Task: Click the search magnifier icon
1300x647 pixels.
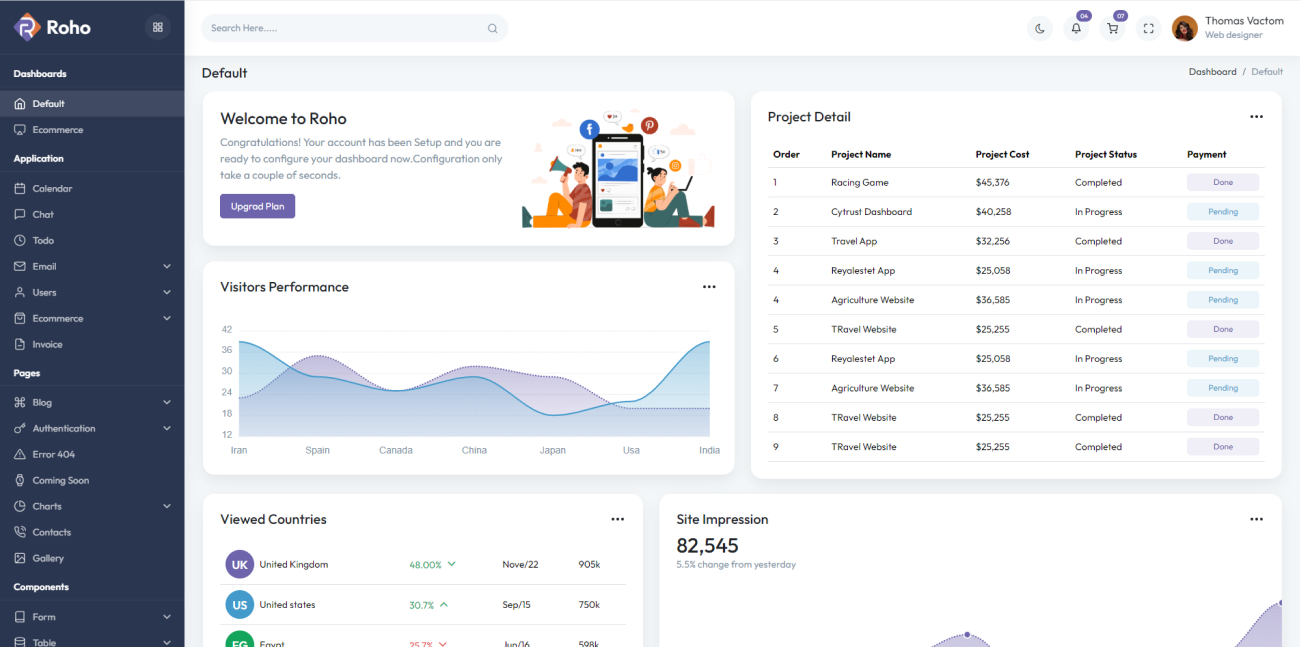Action: 492,28
